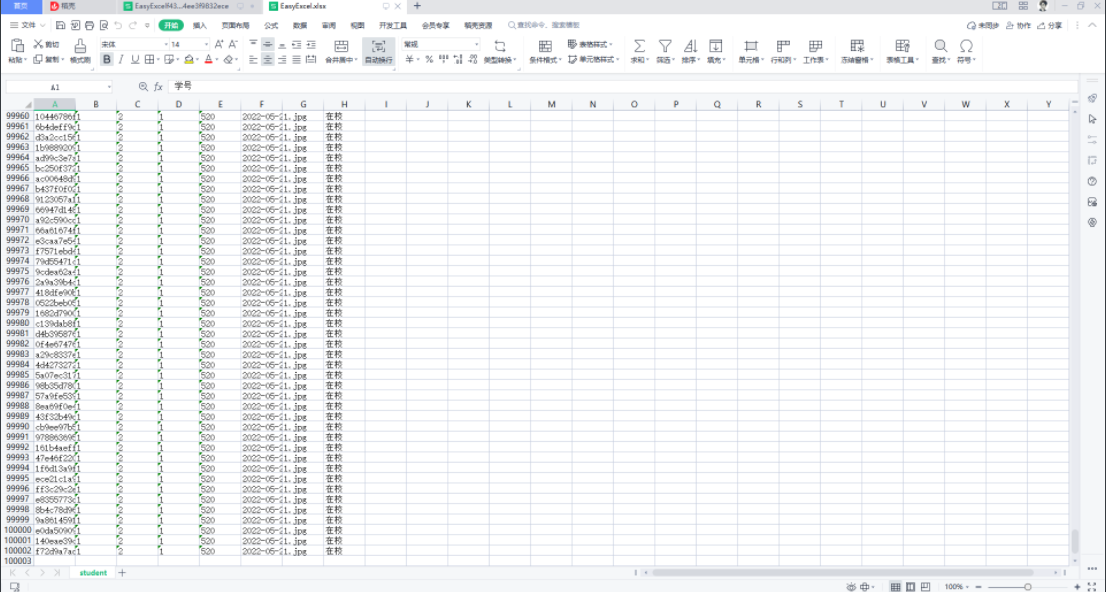
Task: Click the Collaborate (协作) icon
Action: (1019, 25)
